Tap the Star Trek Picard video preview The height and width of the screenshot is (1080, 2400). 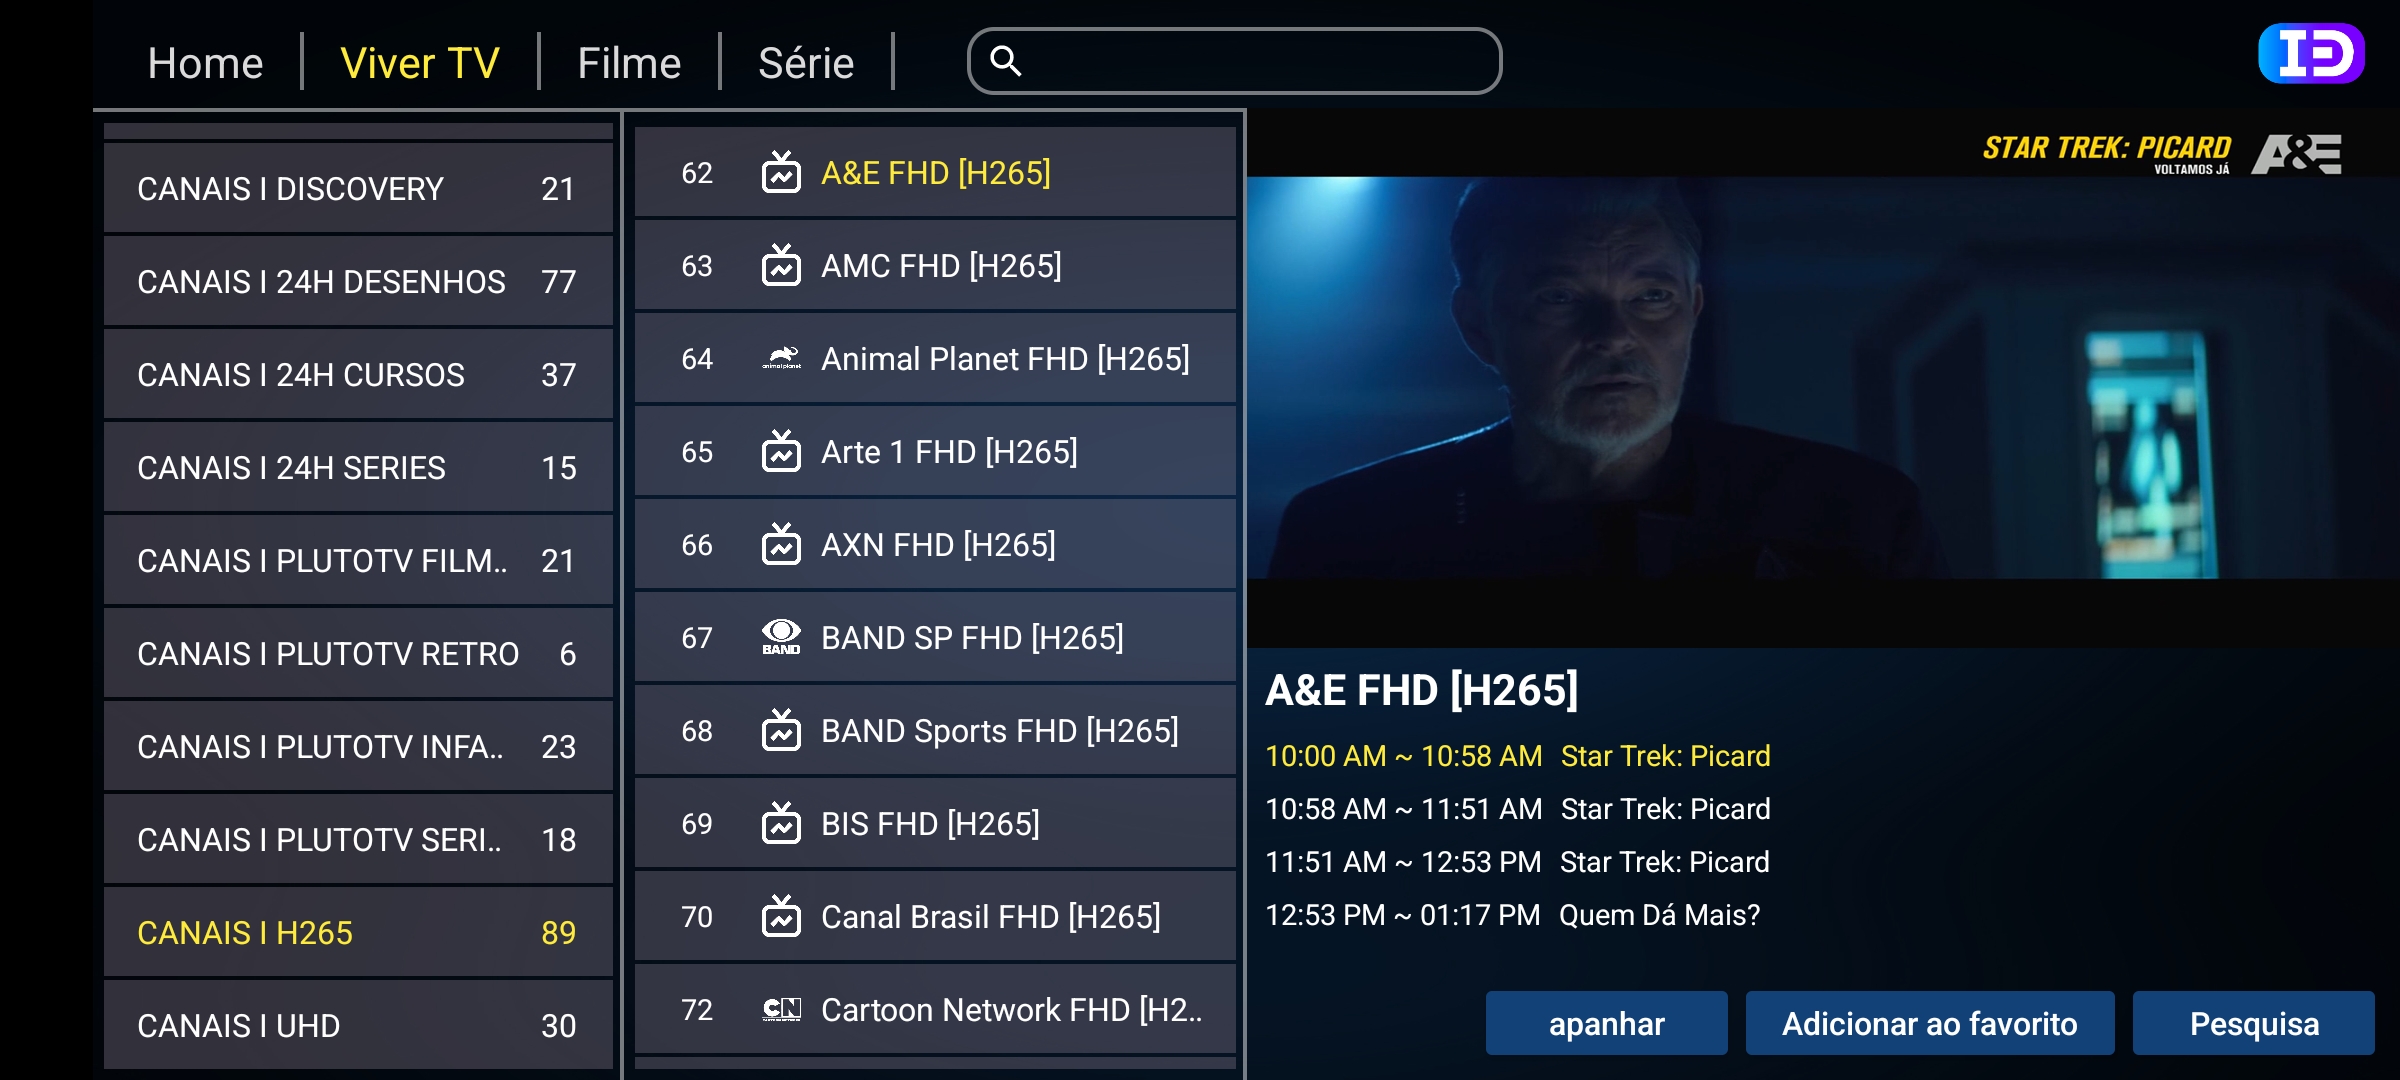coord(1822,378)
